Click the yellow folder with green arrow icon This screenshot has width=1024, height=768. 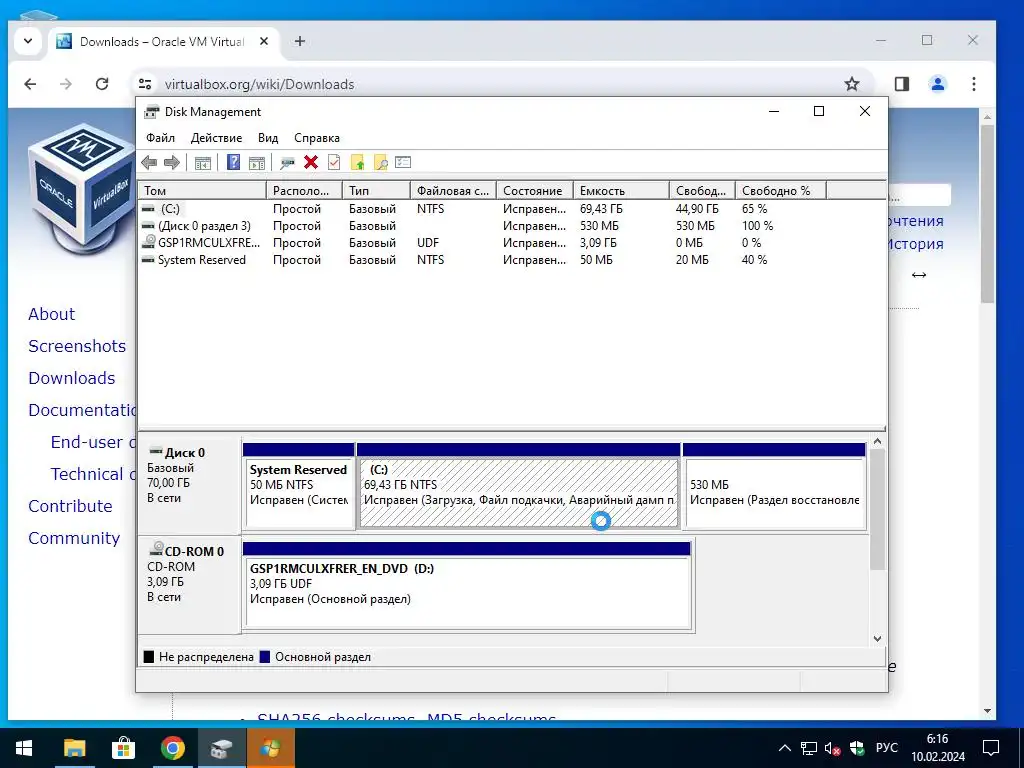357,163
